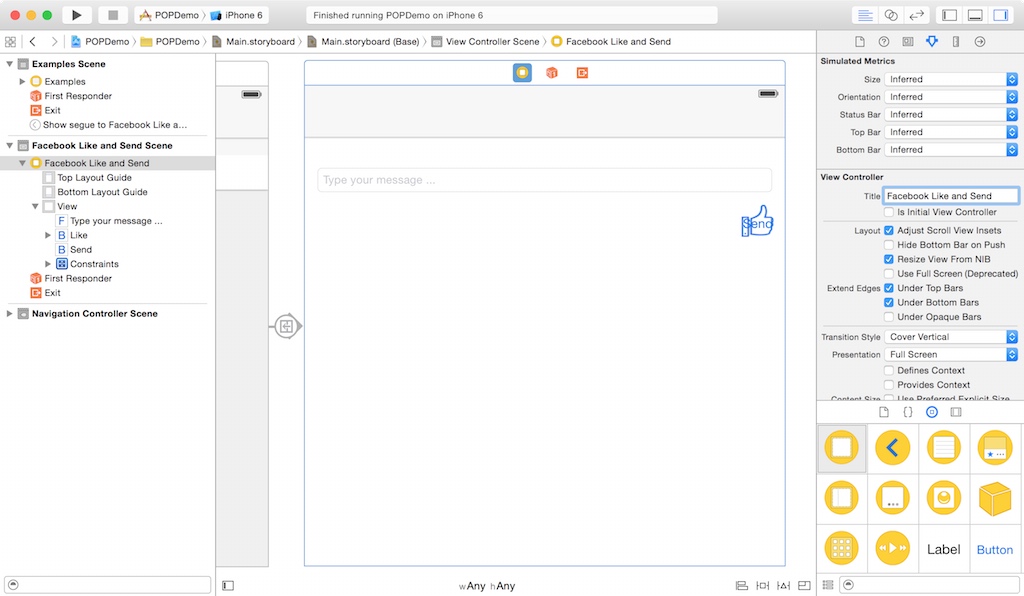Viewport: 1024px width, 596px height.
Task: Open the Size inspector ruler icon
Action: click(x=953, y=41)
